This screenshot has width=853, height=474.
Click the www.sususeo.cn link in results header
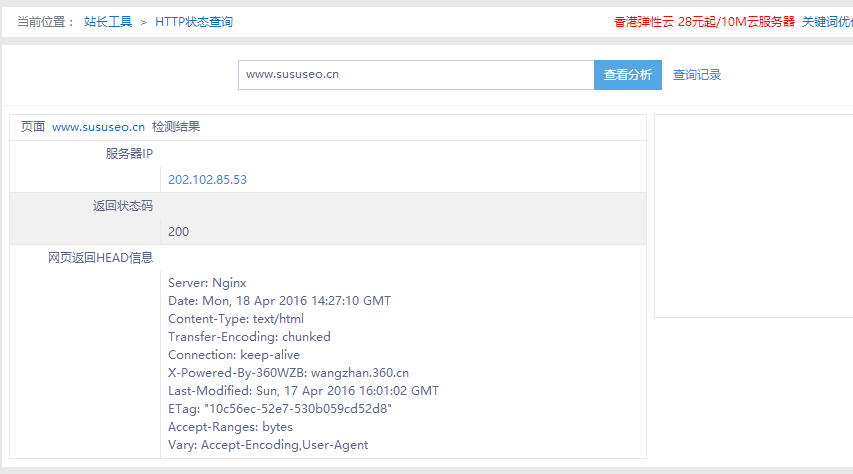(x=98, y=127)
